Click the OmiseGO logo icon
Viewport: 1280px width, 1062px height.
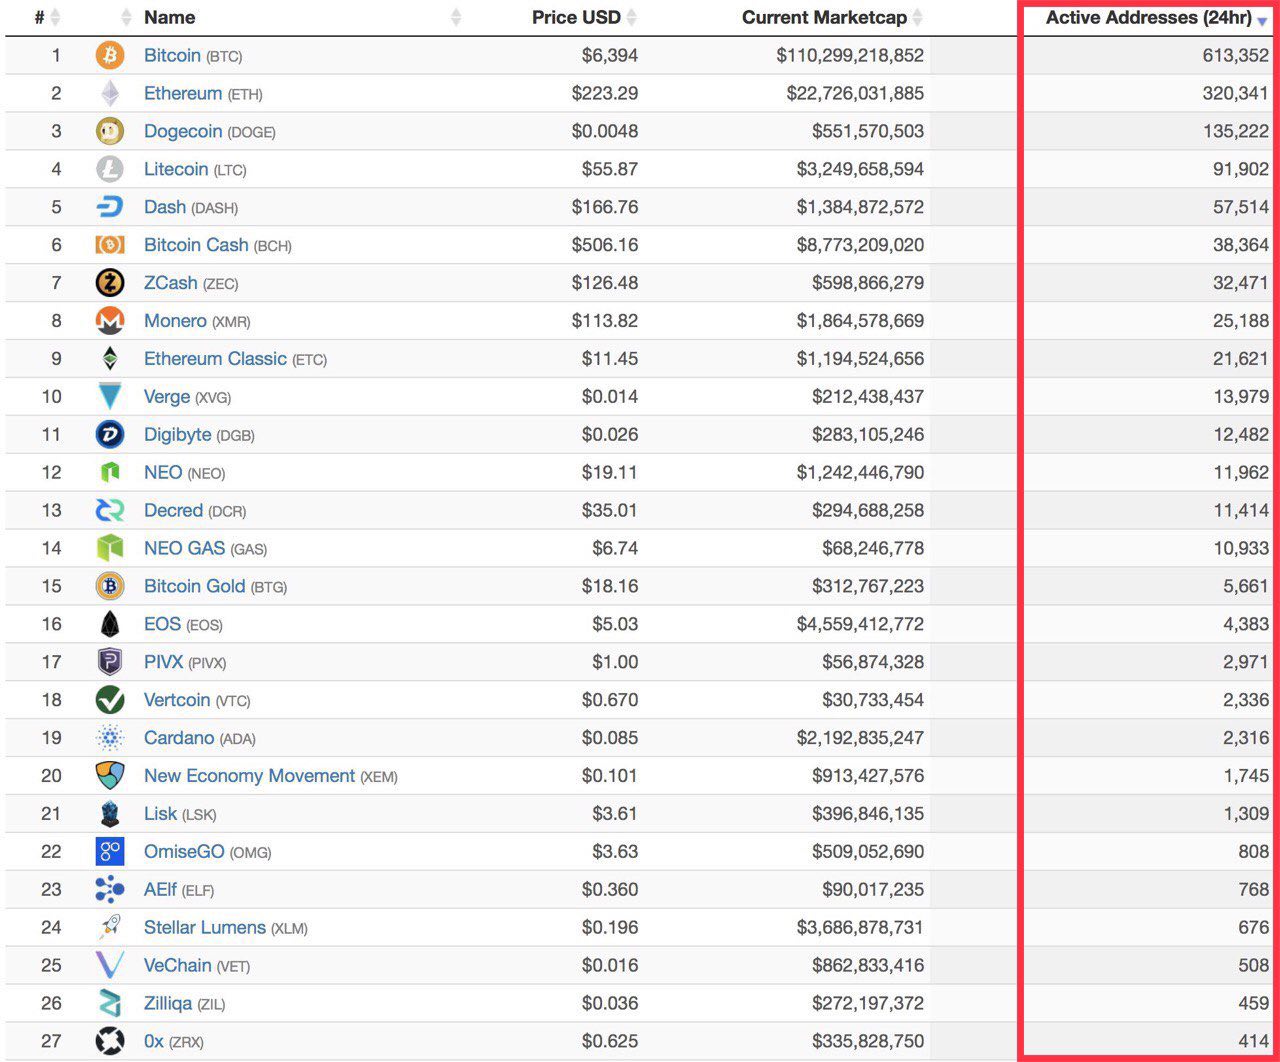(x=110, y=852)
